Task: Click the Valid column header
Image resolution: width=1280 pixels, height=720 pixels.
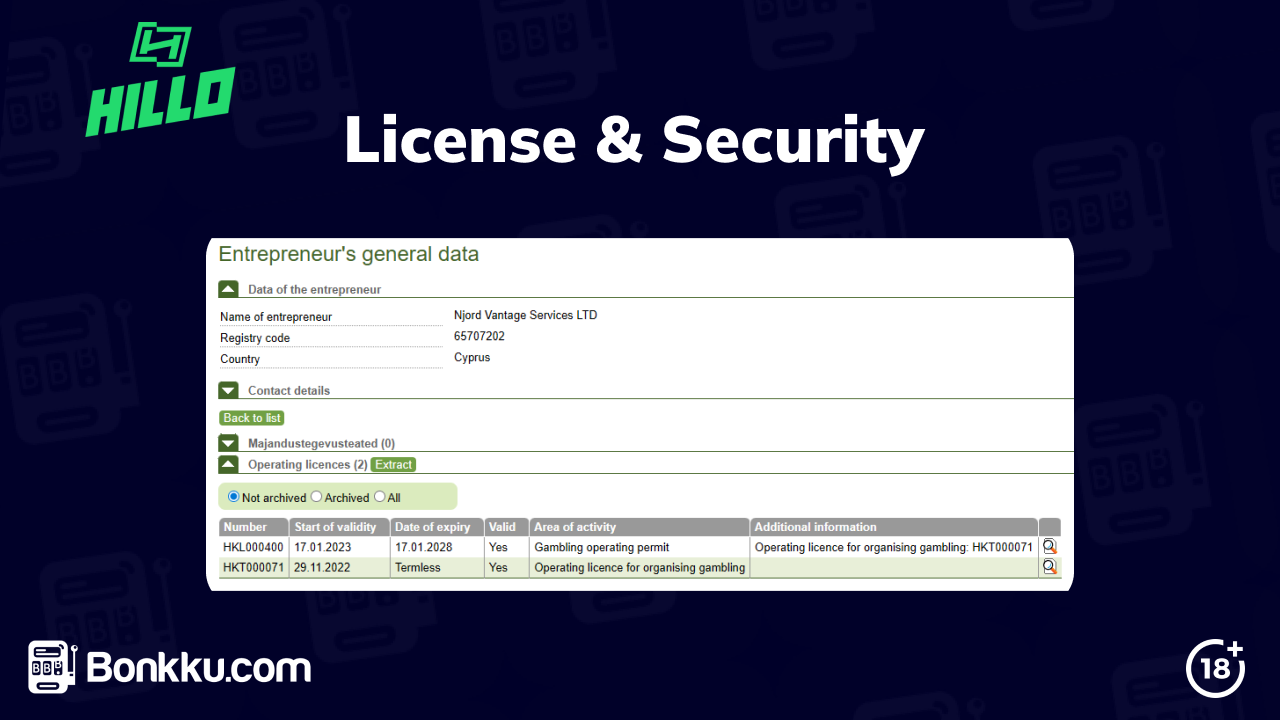Action: point(507,527)
